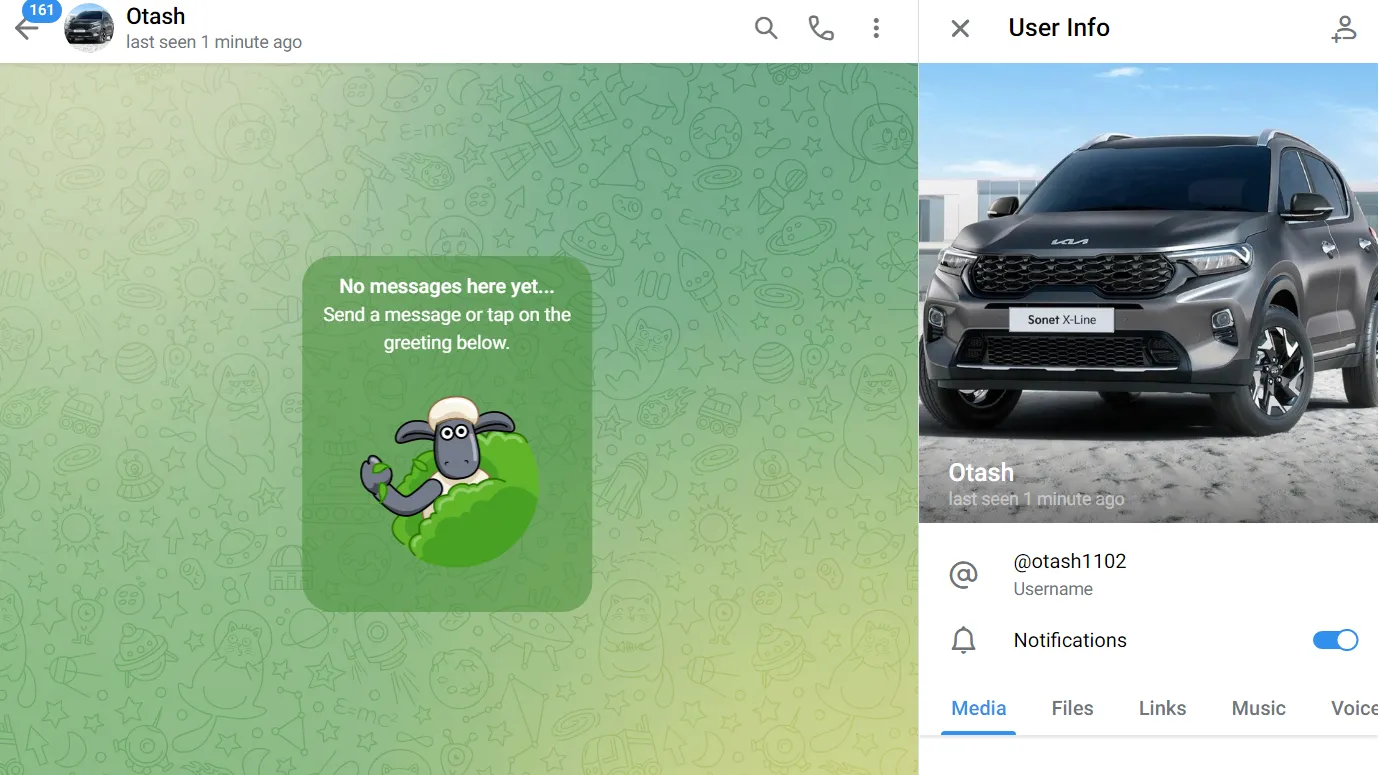Start a voice call with Otash
Image resolution: width=1379 pixels, height=775 pixels.
pos(821,28)
